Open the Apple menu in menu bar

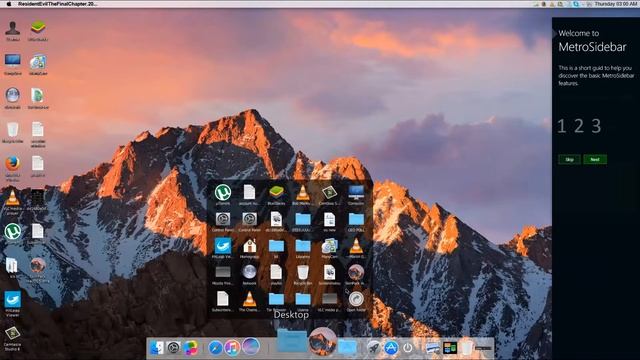click(x=8, y=4)
